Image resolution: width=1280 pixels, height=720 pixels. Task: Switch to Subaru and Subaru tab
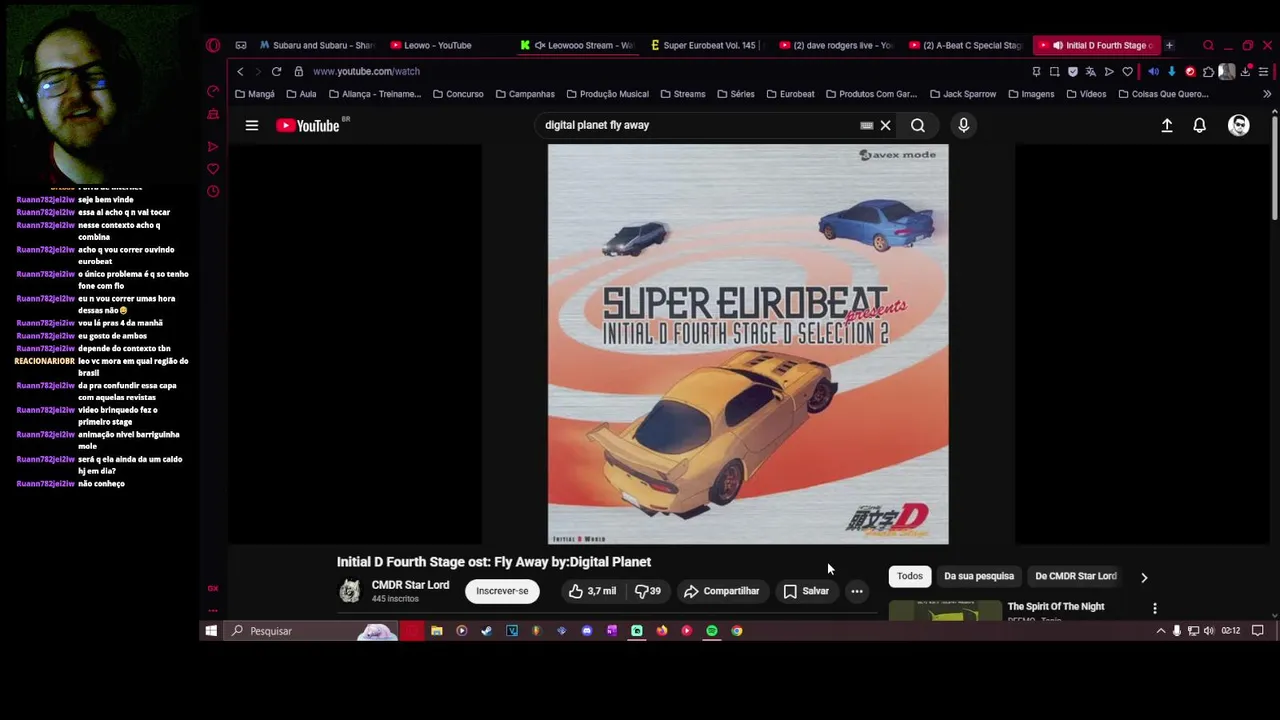[x=316, y=45]
